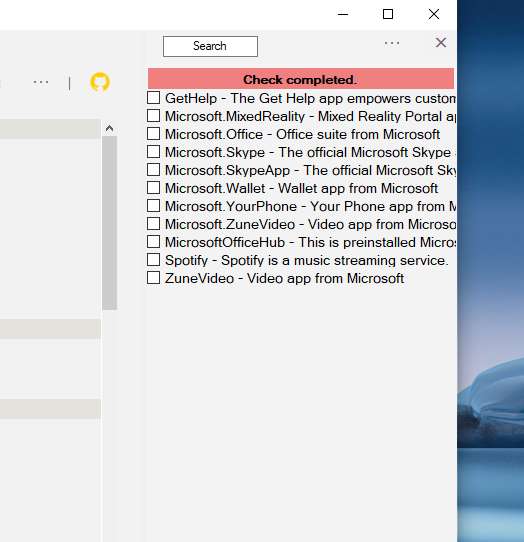Click 'Office suite from Microsoft' text

[358, 134]
